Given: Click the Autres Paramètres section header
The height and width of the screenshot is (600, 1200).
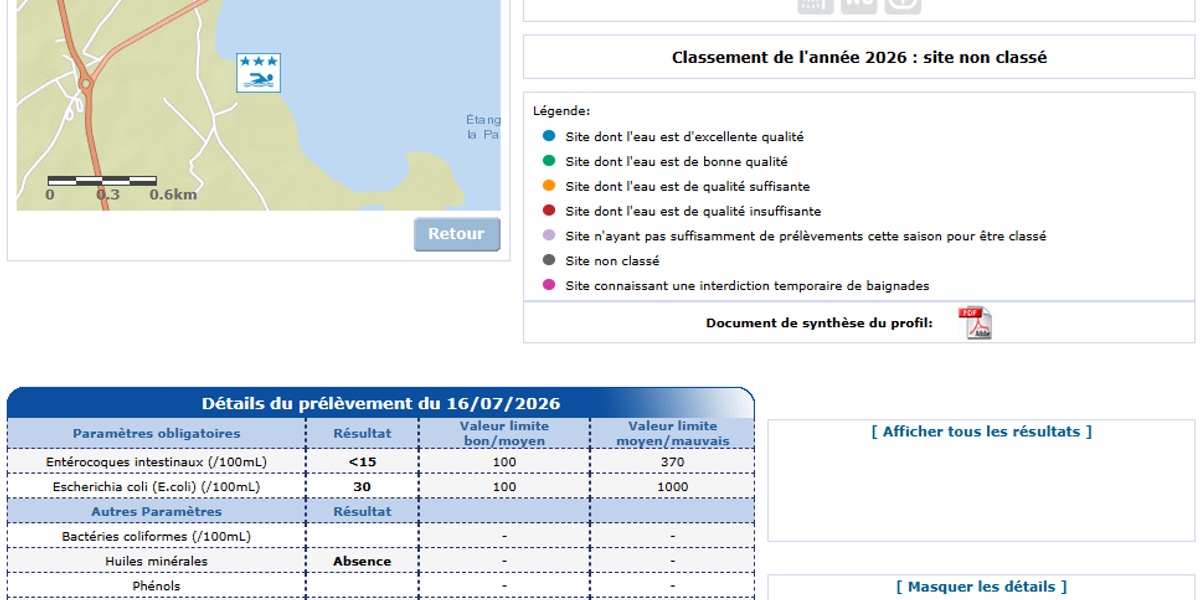Looking at the screenshot, I should 156,511.
